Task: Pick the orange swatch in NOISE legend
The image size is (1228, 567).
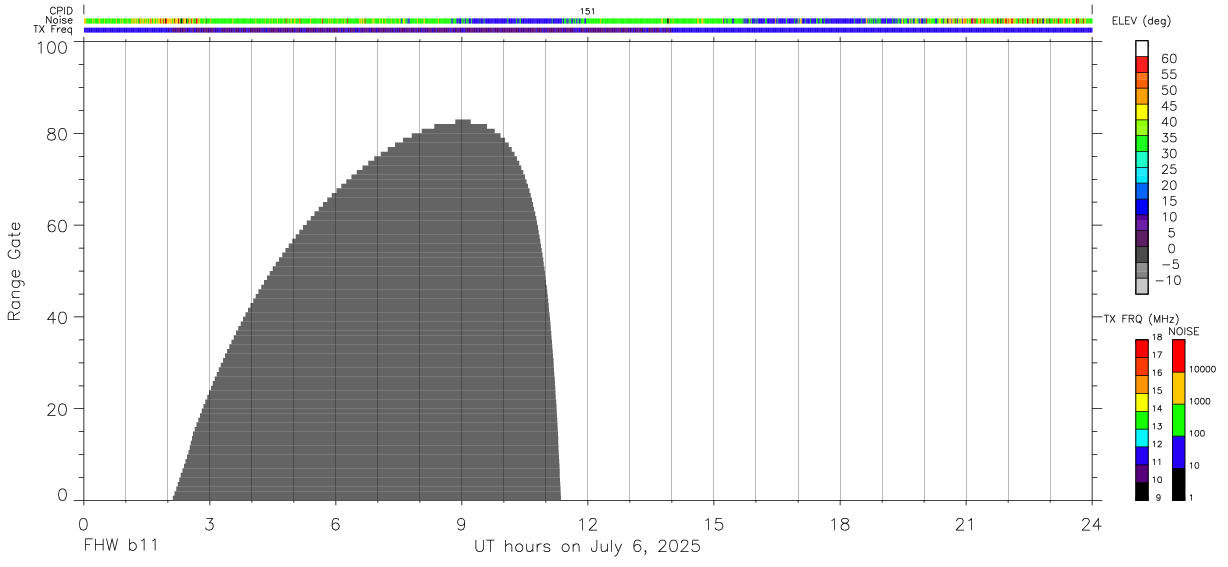Action: click(x=1179, y=388)
